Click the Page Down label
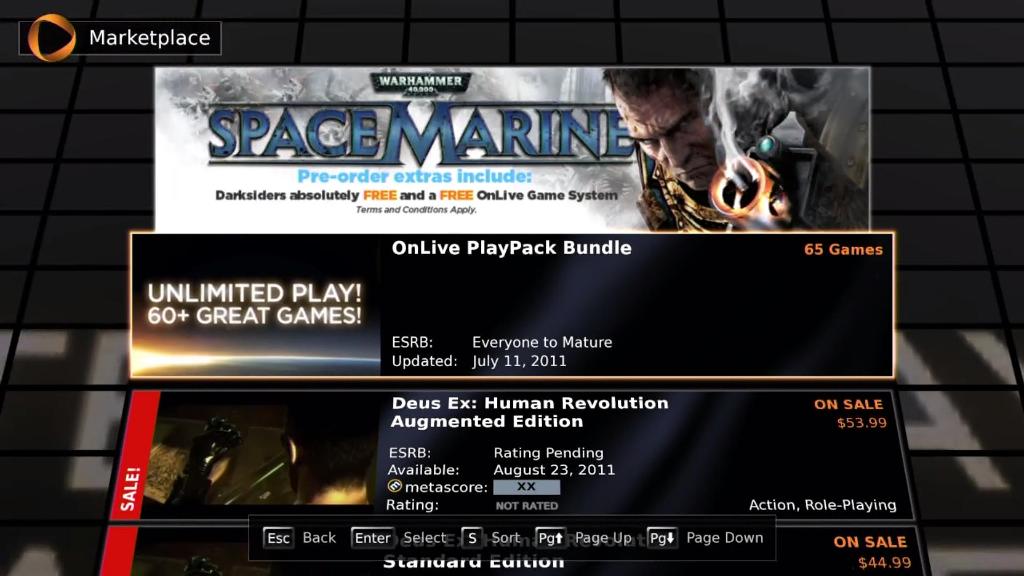This screenshot has width=1024, height=576. [x=724, y=538]
